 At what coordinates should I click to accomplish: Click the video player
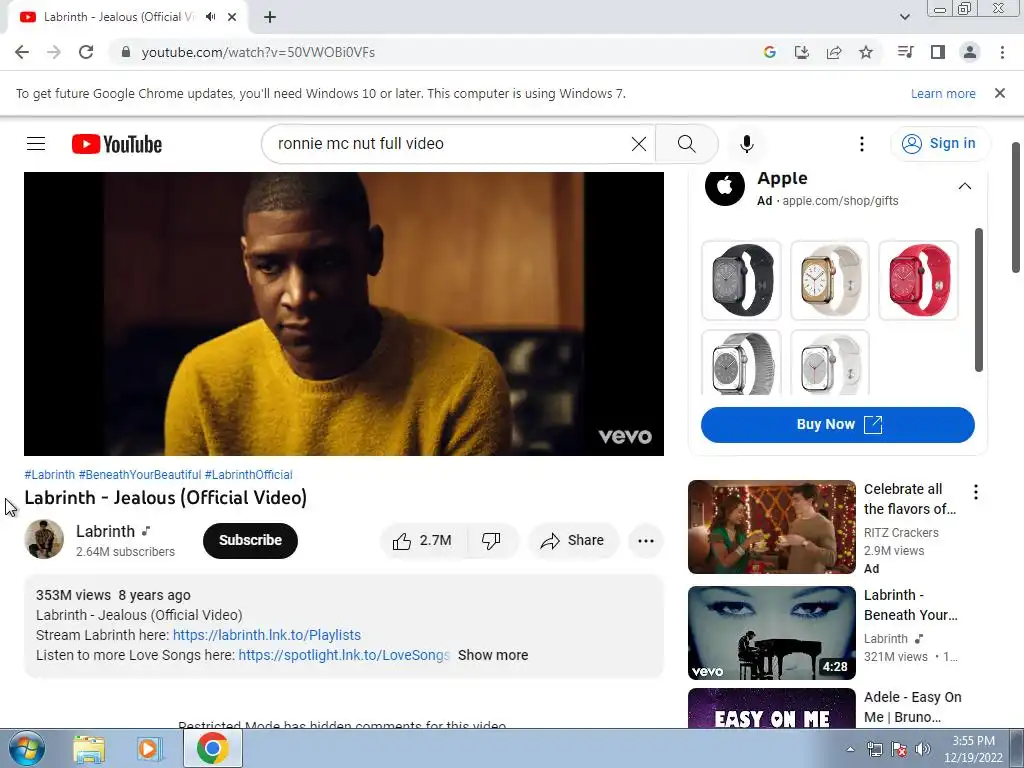[344, 313]
